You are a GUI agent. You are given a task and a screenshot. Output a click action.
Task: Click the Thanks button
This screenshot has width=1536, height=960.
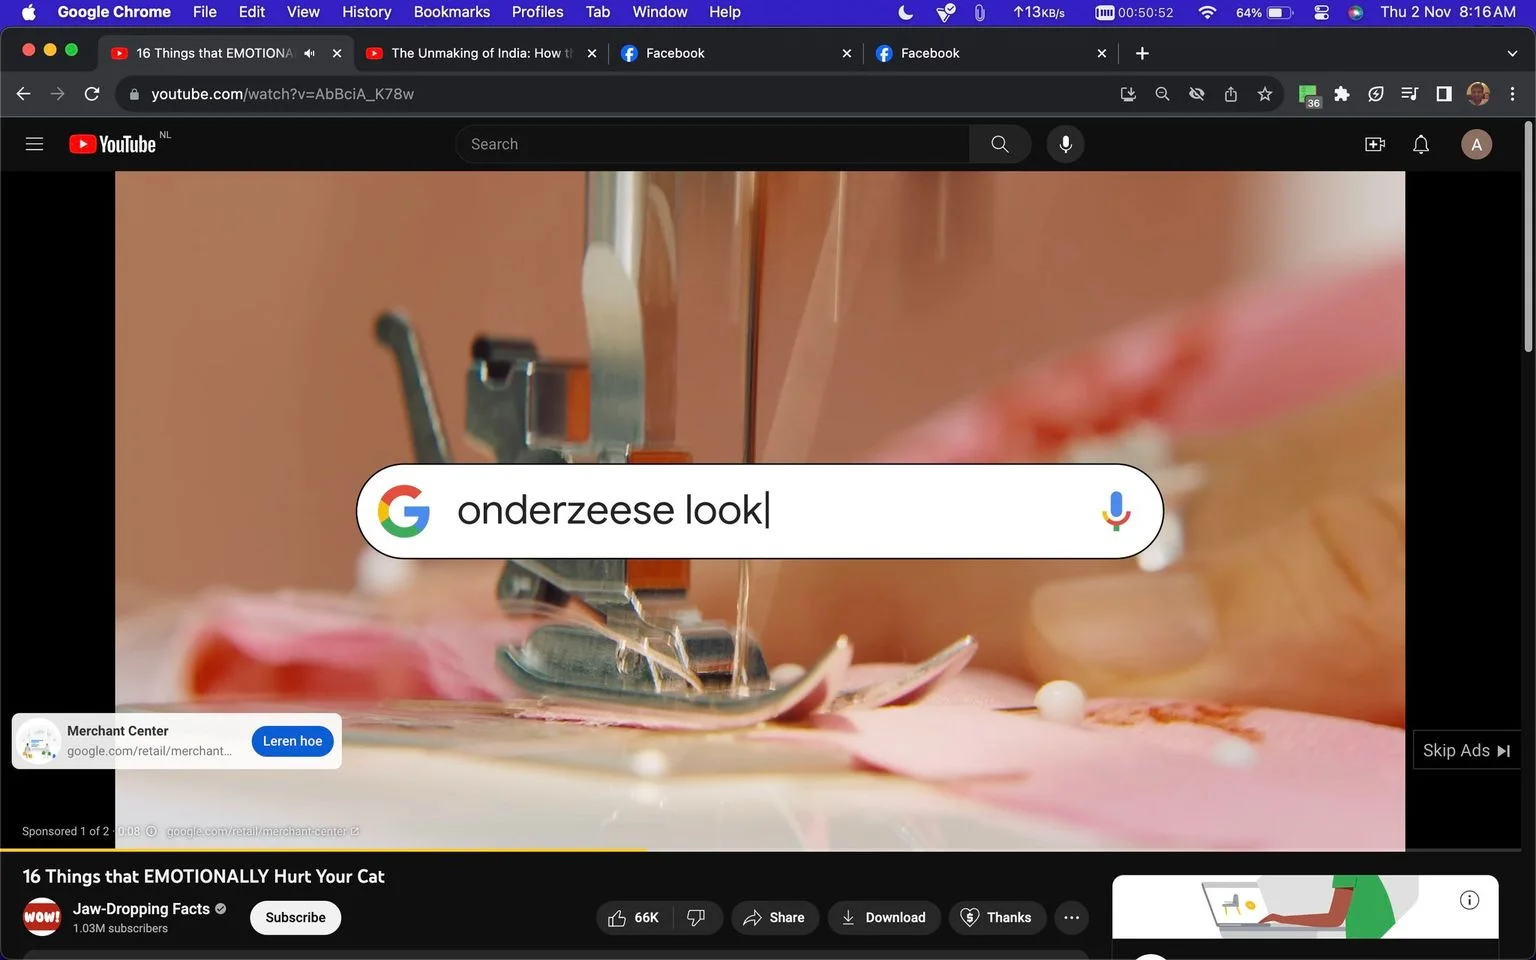point(996,918)
